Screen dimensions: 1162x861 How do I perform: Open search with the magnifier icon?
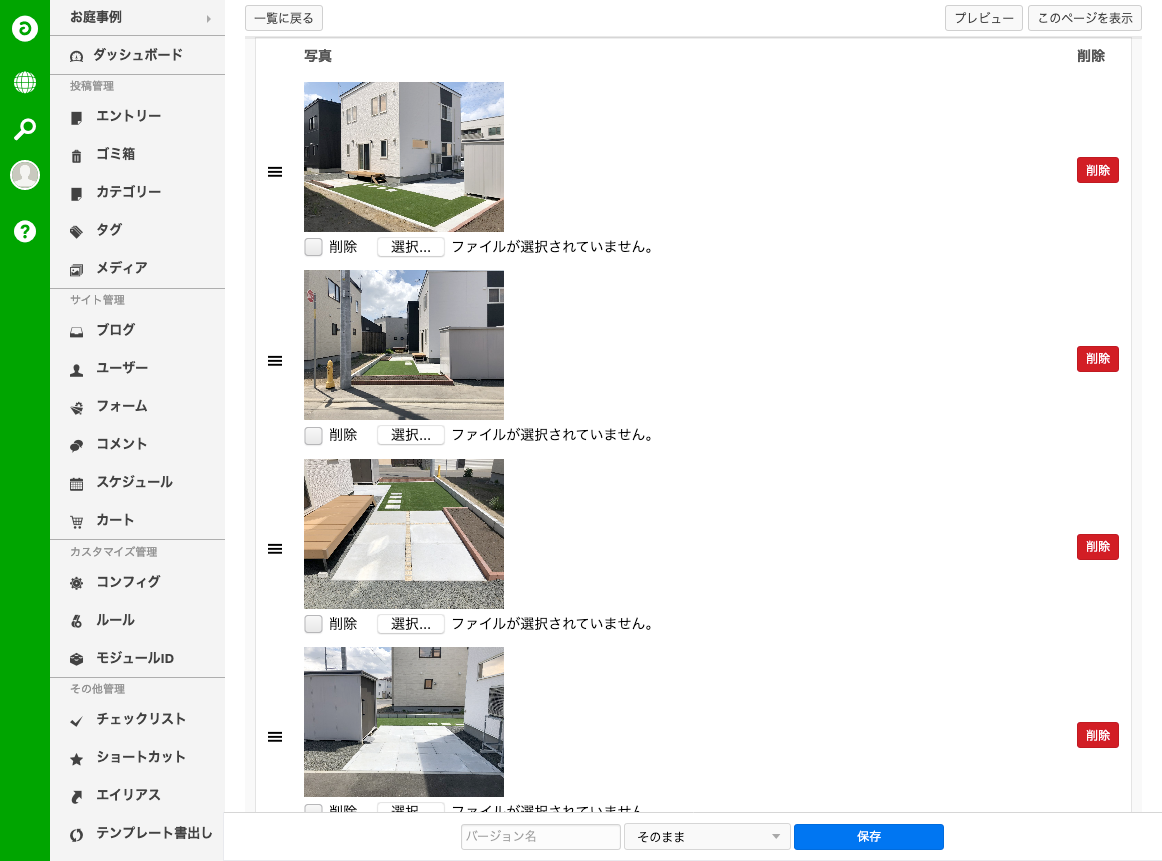[x=25, y=129]
